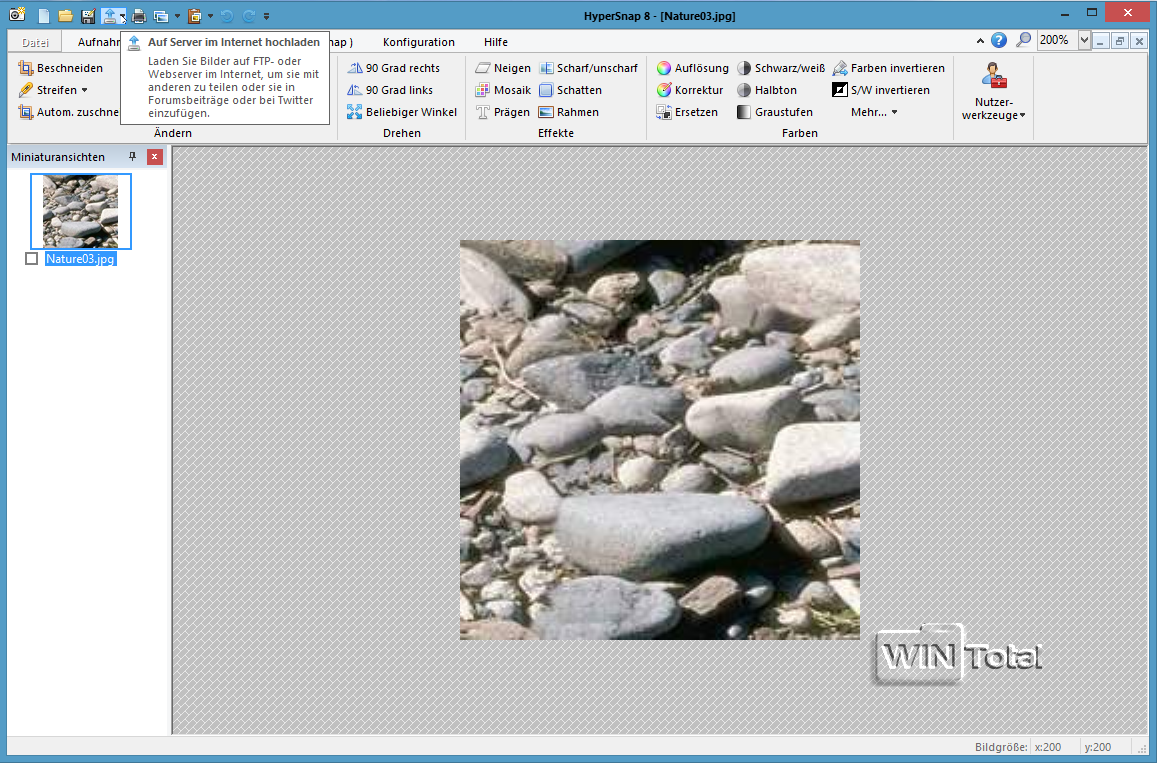
Task: Click the Beschneiden crop tool
Action: [60, 68]
